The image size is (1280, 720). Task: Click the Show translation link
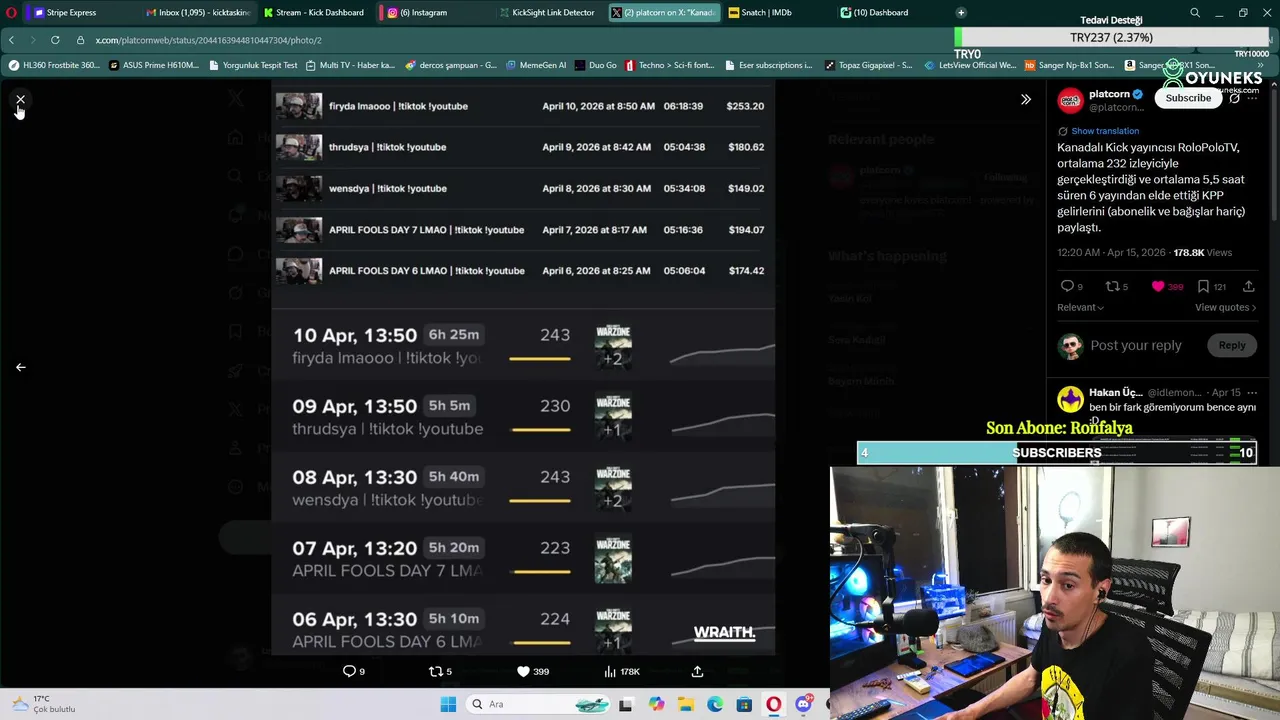[1105, 131]
